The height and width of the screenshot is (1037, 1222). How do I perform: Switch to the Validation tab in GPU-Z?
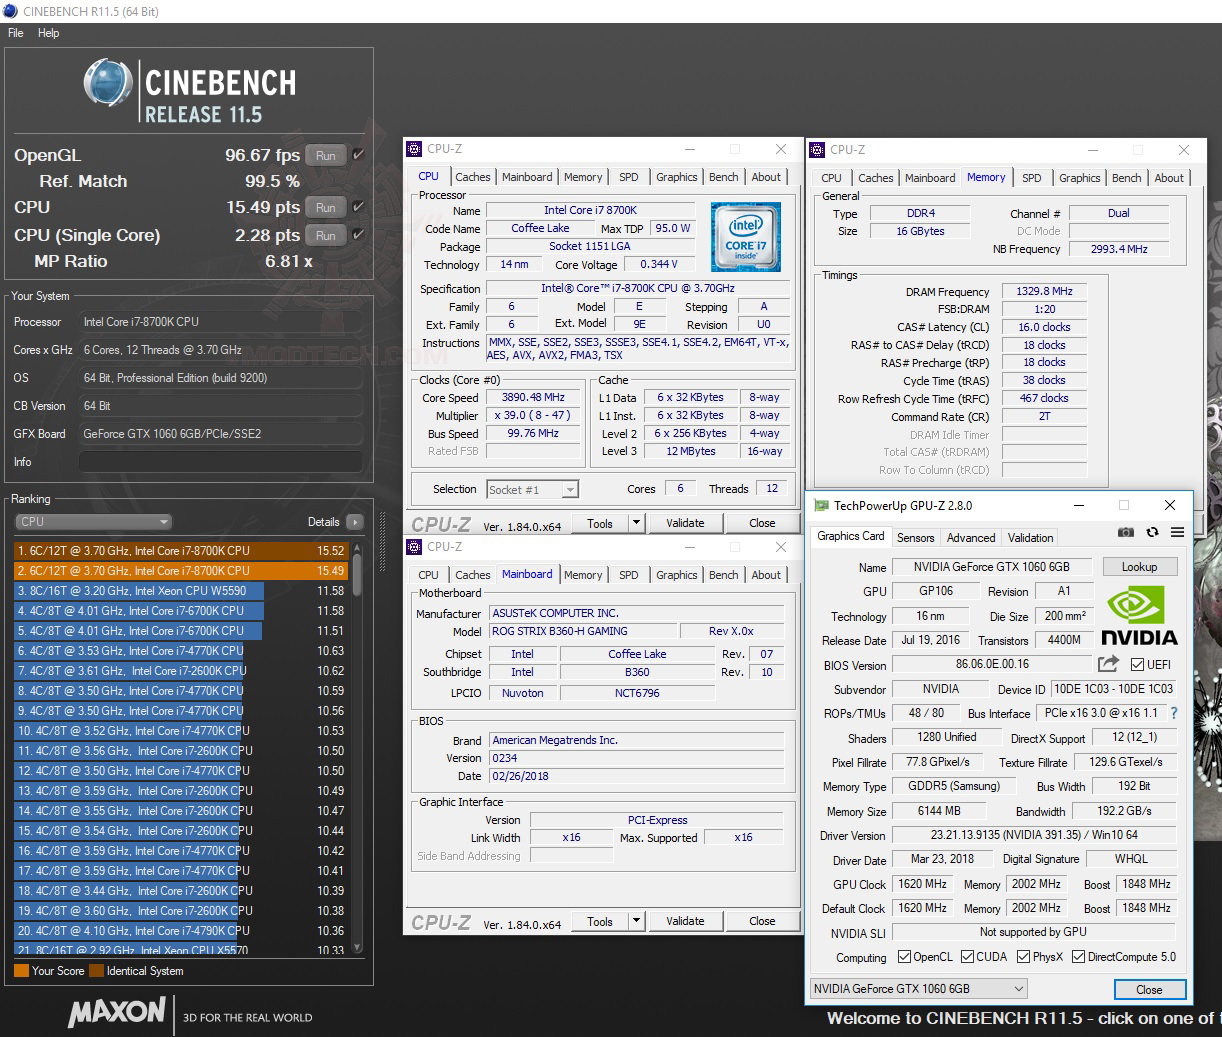click(x=1030, y=537)
